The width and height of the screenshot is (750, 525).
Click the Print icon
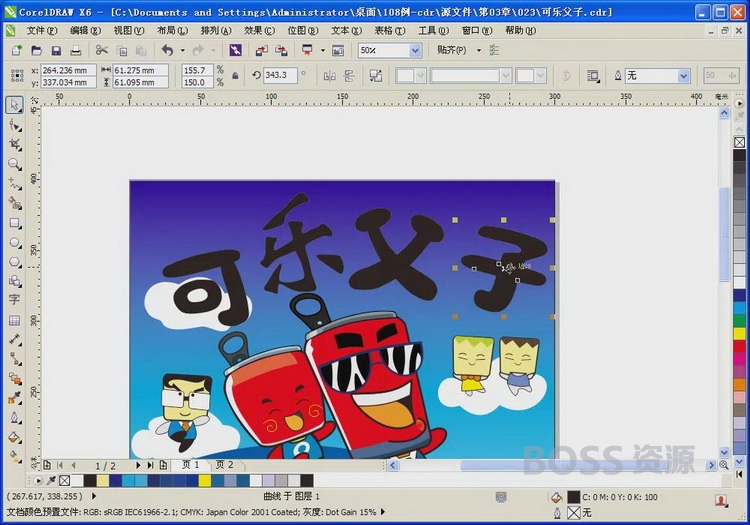tap(76, 50)
